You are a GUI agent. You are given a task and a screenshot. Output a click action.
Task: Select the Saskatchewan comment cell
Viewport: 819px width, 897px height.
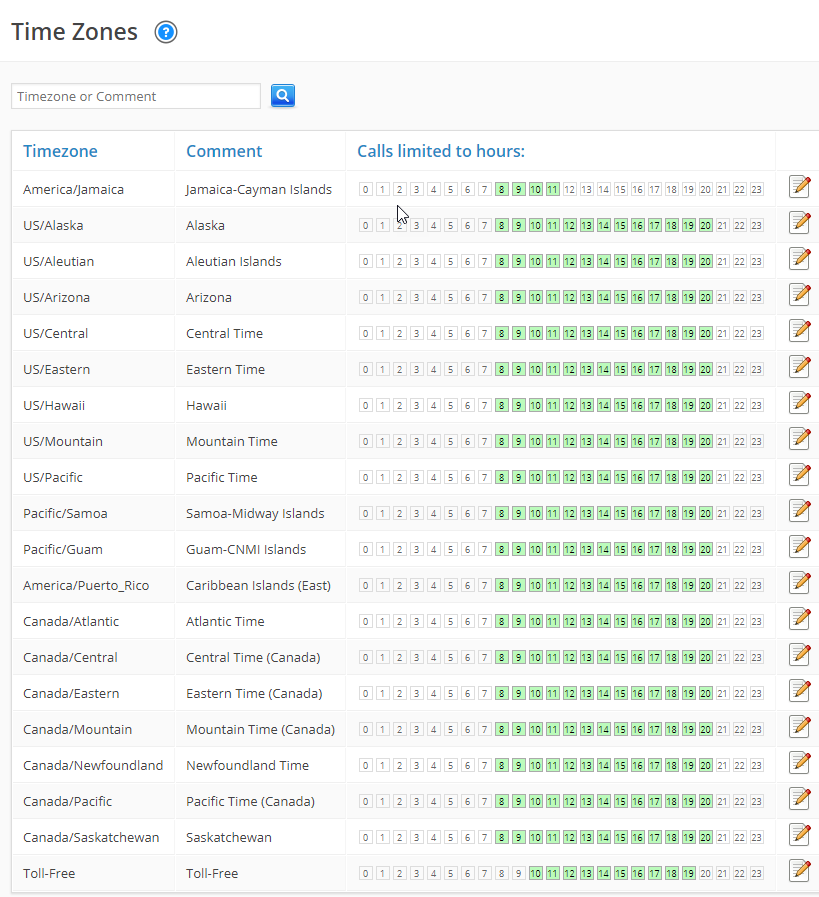(x=229, y=838)
